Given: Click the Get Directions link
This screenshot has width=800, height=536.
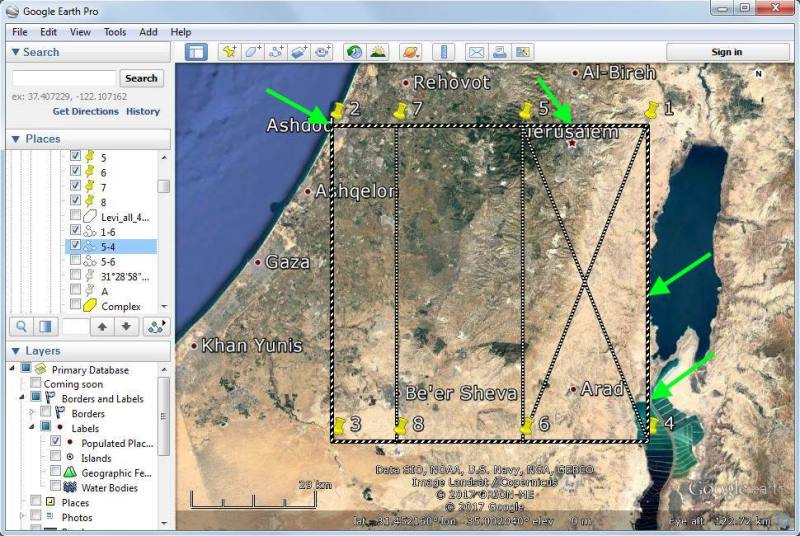Looking at the screenshot, I should [x=87, y=111].
